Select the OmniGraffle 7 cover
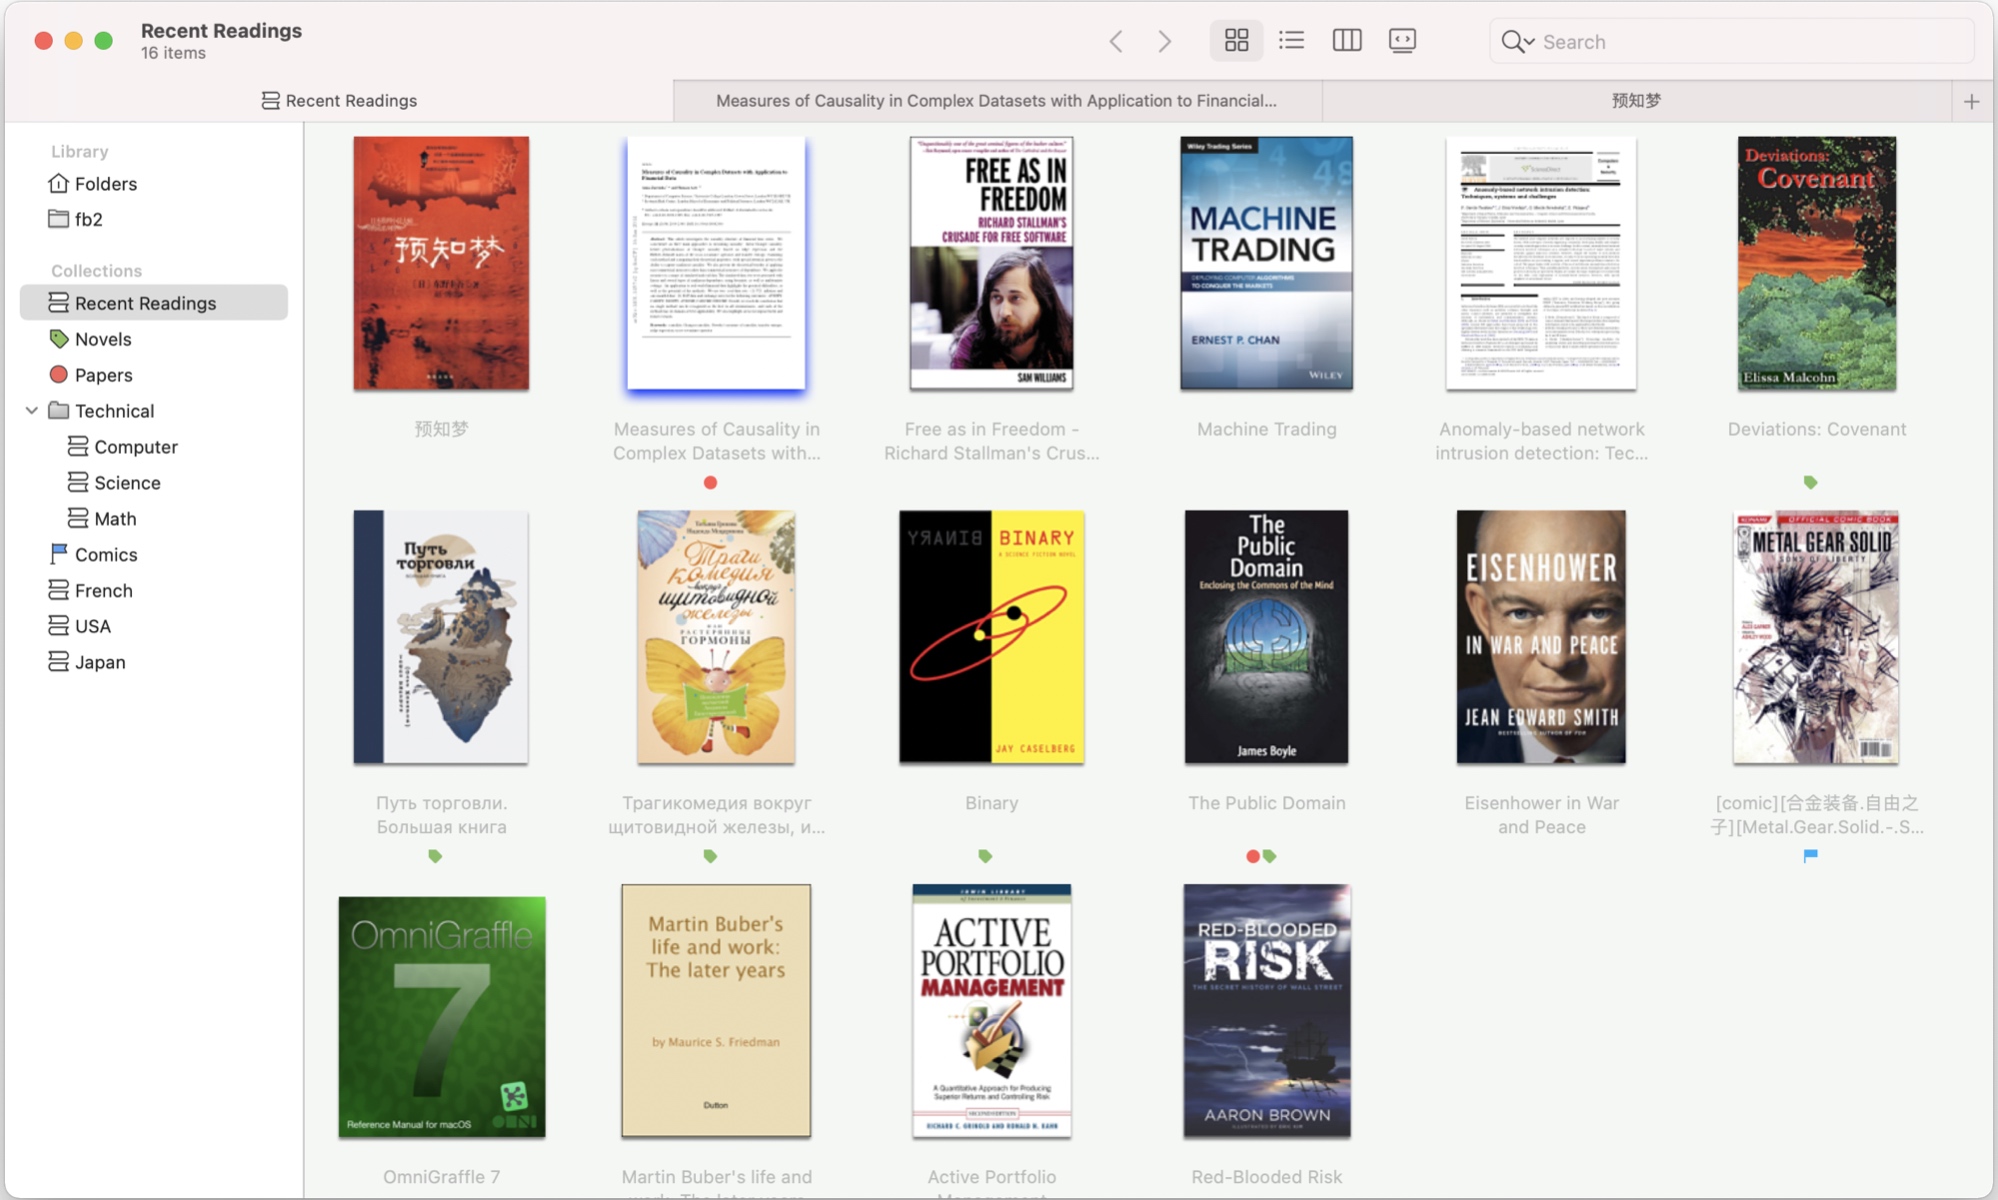 click(x=442, y=1017)
